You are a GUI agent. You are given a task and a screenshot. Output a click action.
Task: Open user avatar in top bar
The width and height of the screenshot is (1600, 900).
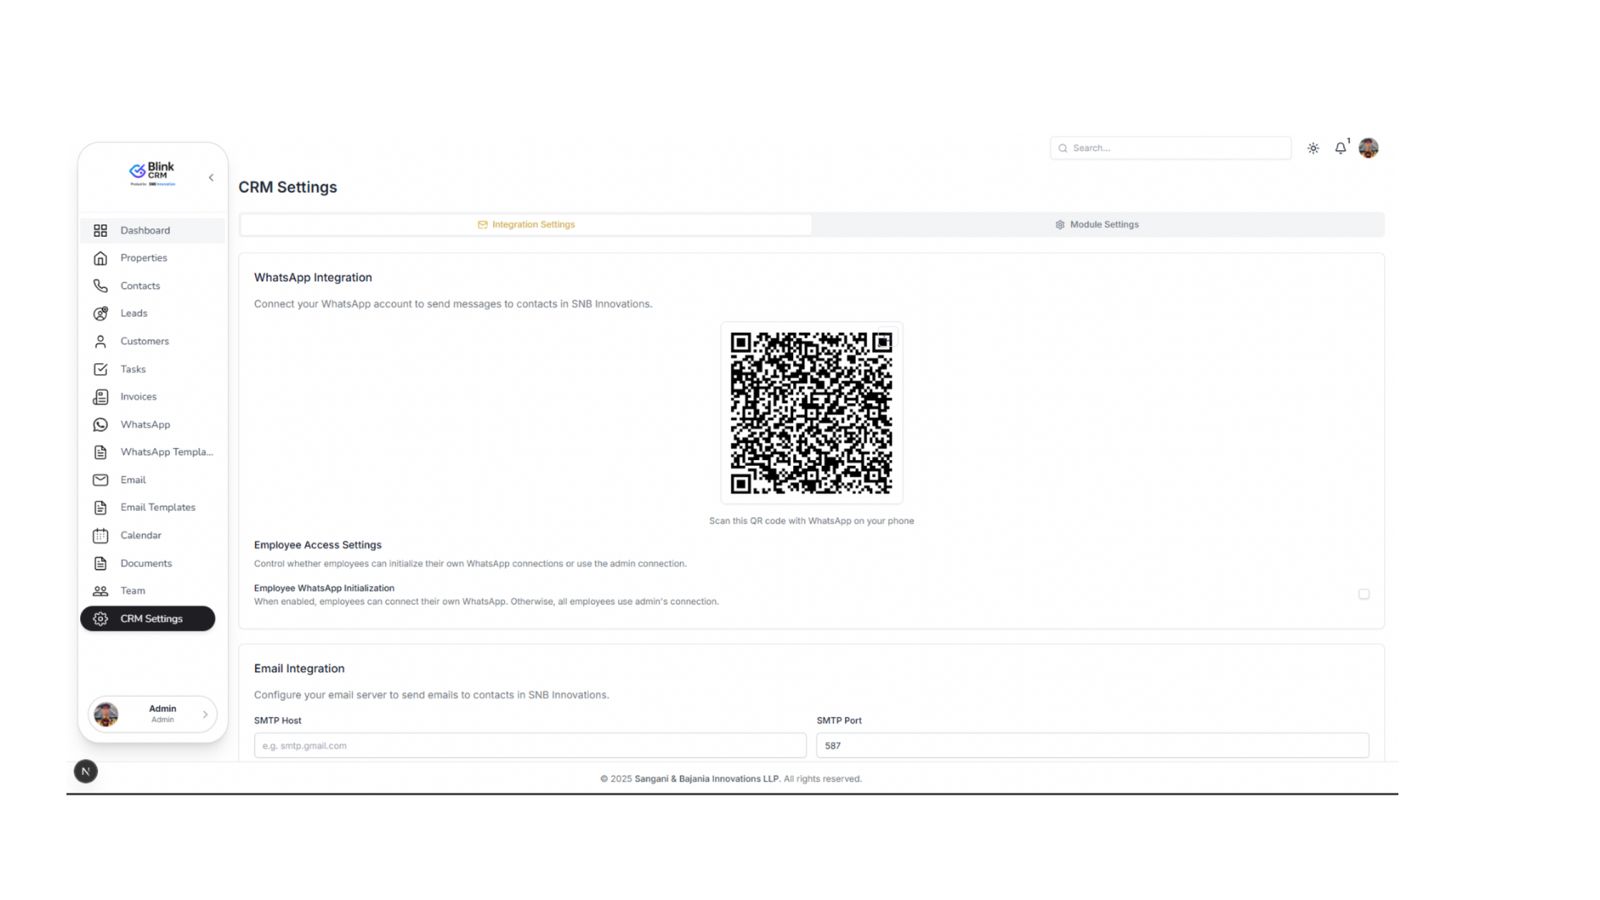coord(1369,148)
